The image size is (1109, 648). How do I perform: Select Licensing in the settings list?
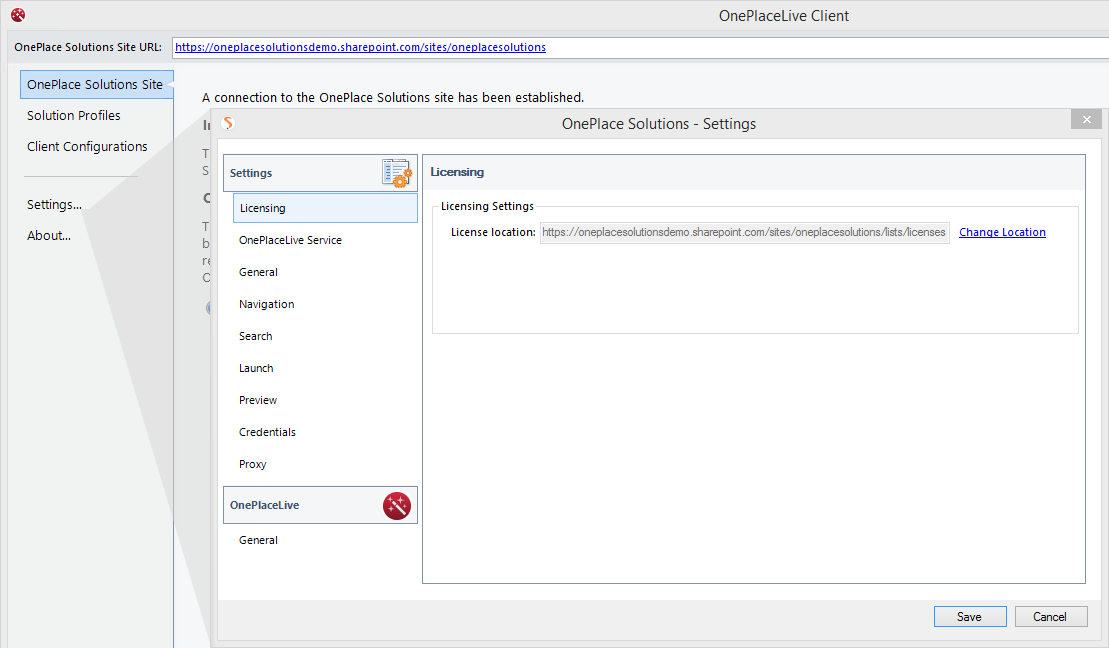(x=325, y=208)
